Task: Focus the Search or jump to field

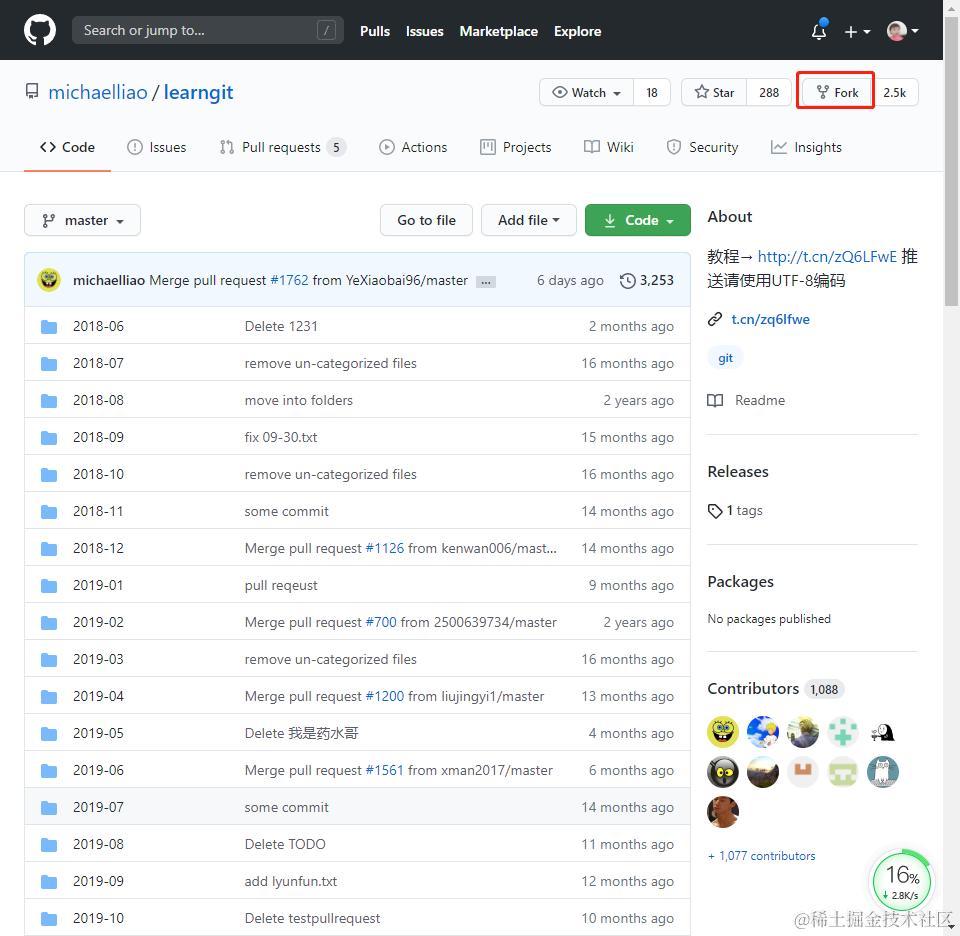Action: click(208, 30)
